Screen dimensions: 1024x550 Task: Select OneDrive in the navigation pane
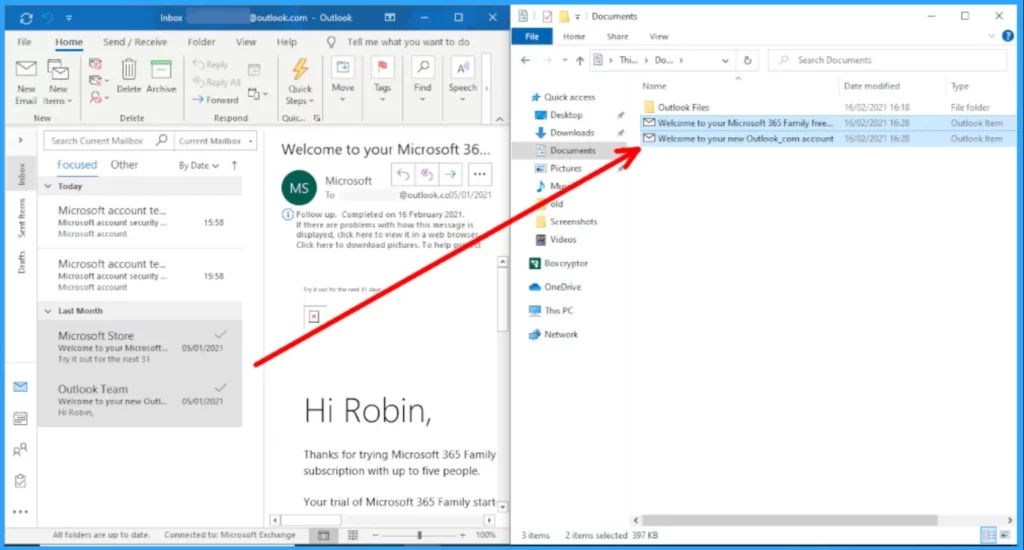pos(562,287)
